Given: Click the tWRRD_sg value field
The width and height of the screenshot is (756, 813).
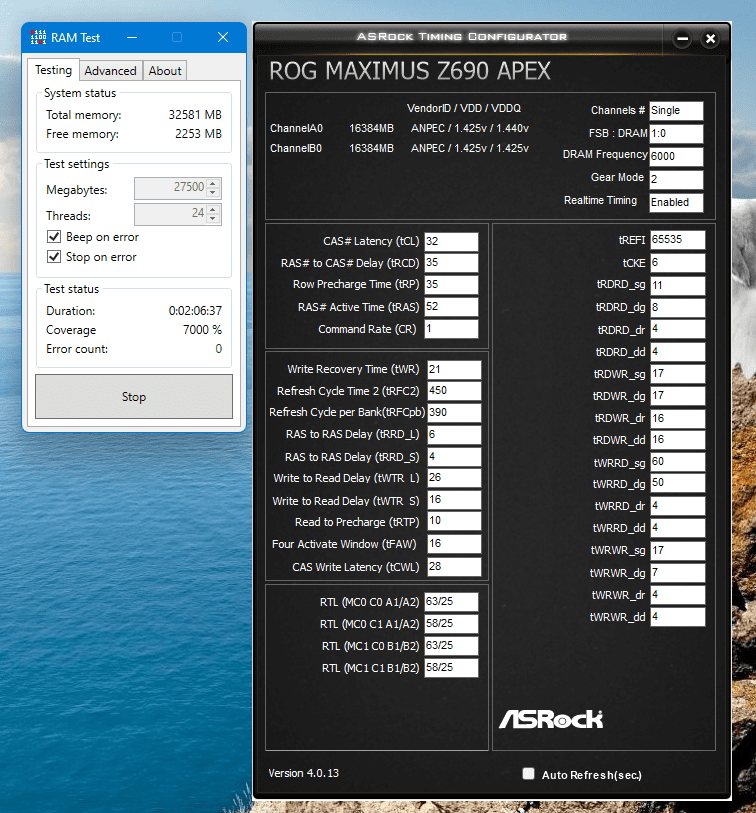Looking at the screenshot, I should click(678, 462).
